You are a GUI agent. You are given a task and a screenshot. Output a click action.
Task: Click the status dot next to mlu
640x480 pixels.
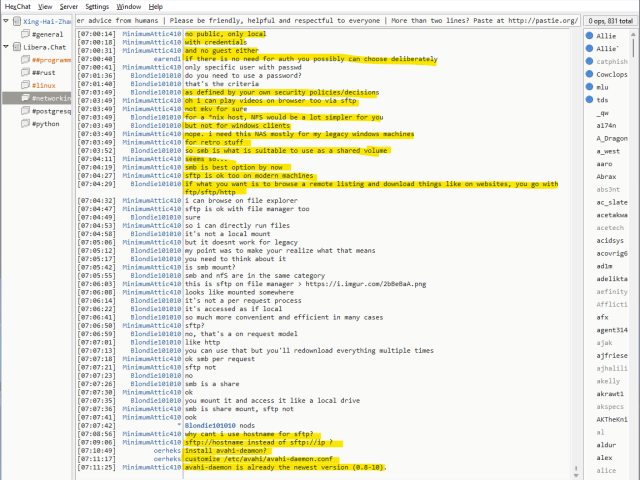click(589, 87)
